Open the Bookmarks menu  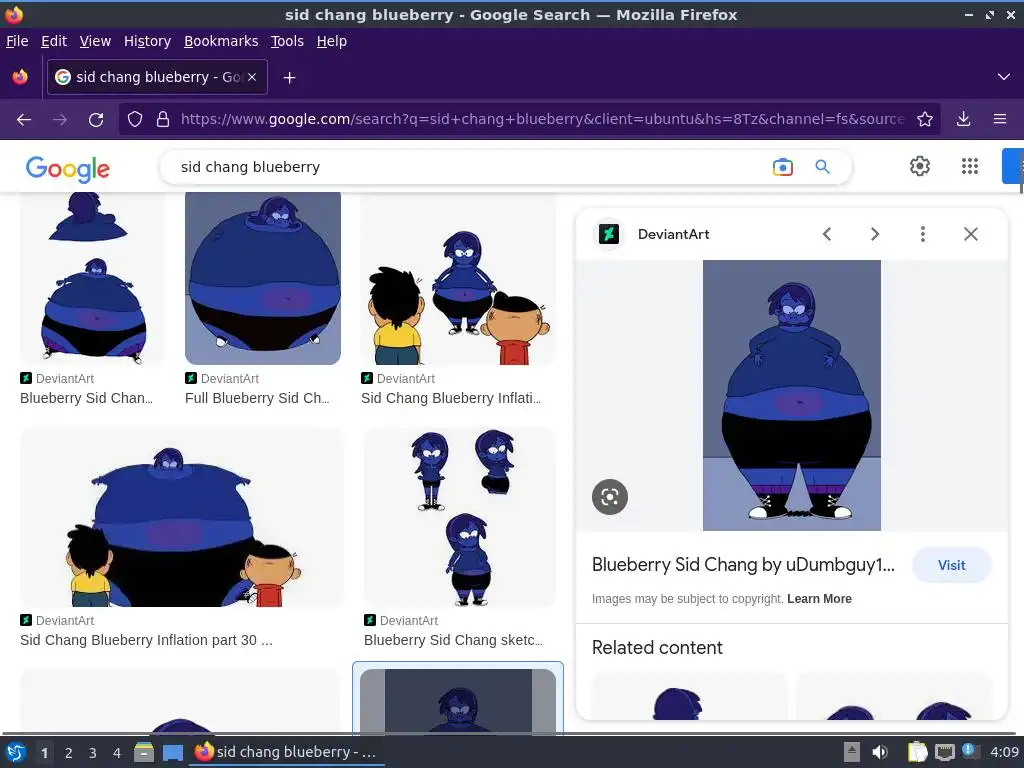[x=221, y=41]
